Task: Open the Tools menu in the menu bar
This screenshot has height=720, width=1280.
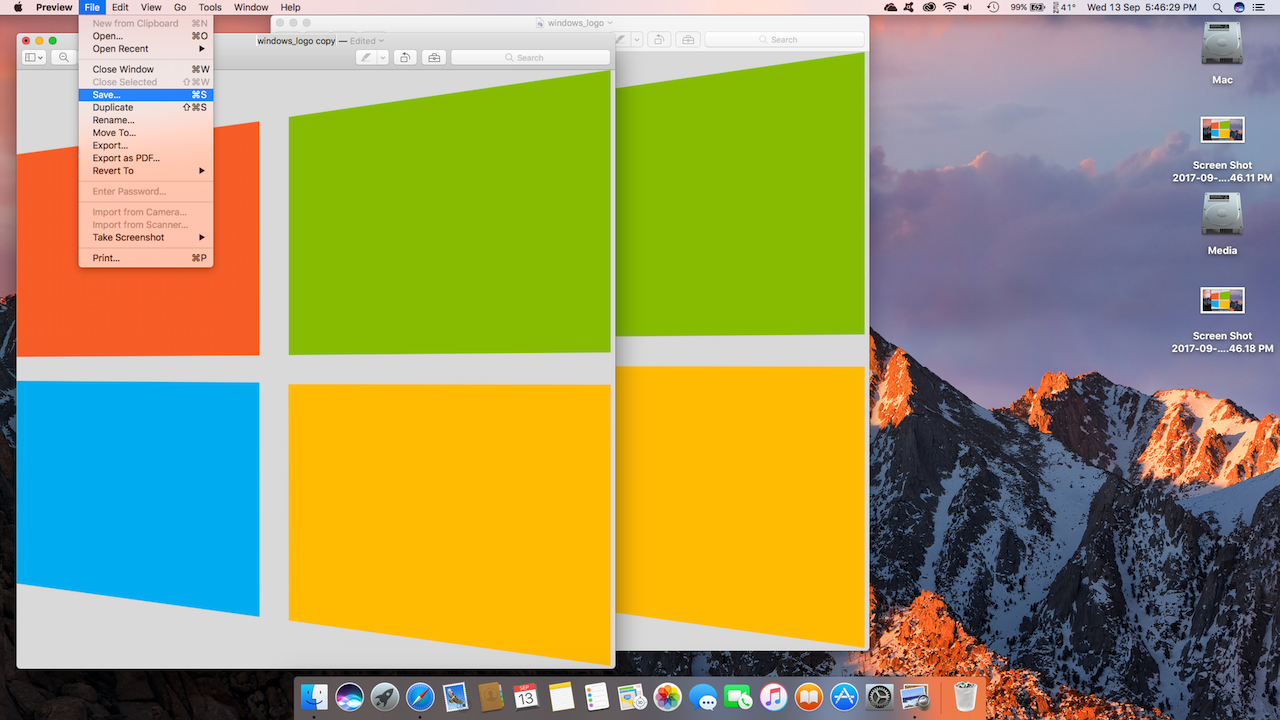Action: 210,7
